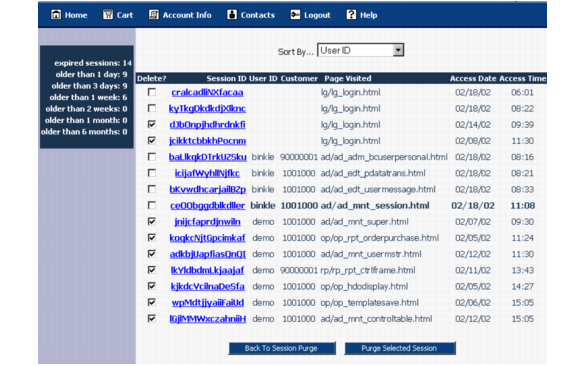Click page op/op_rpt_orderpurchase.html cell
The height and width of the screenshot is (366, 585).
point(379,238)
